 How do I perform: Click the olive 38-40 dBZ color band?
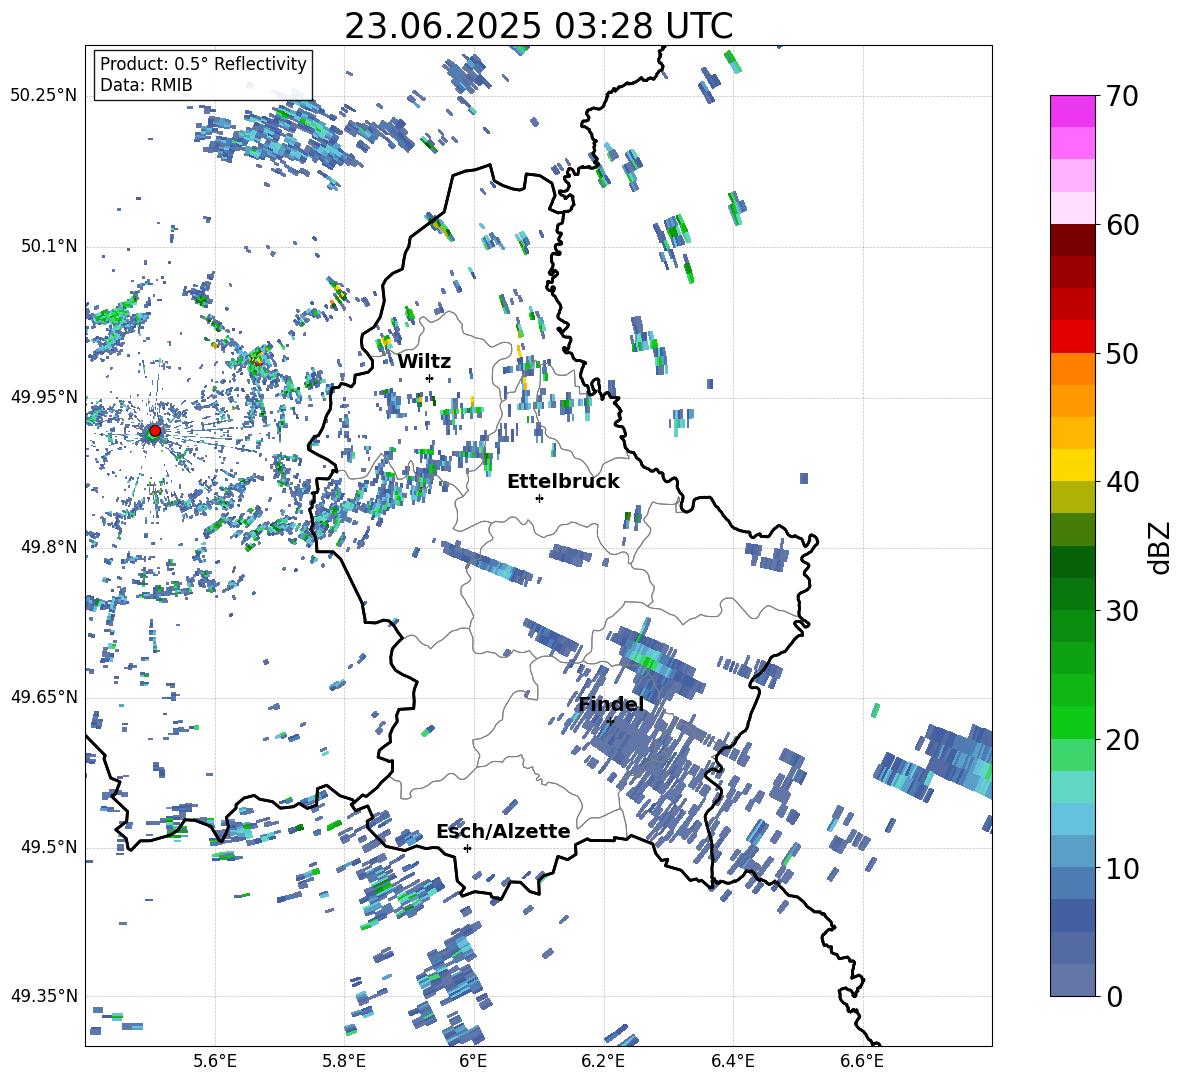click(1072, 497)
